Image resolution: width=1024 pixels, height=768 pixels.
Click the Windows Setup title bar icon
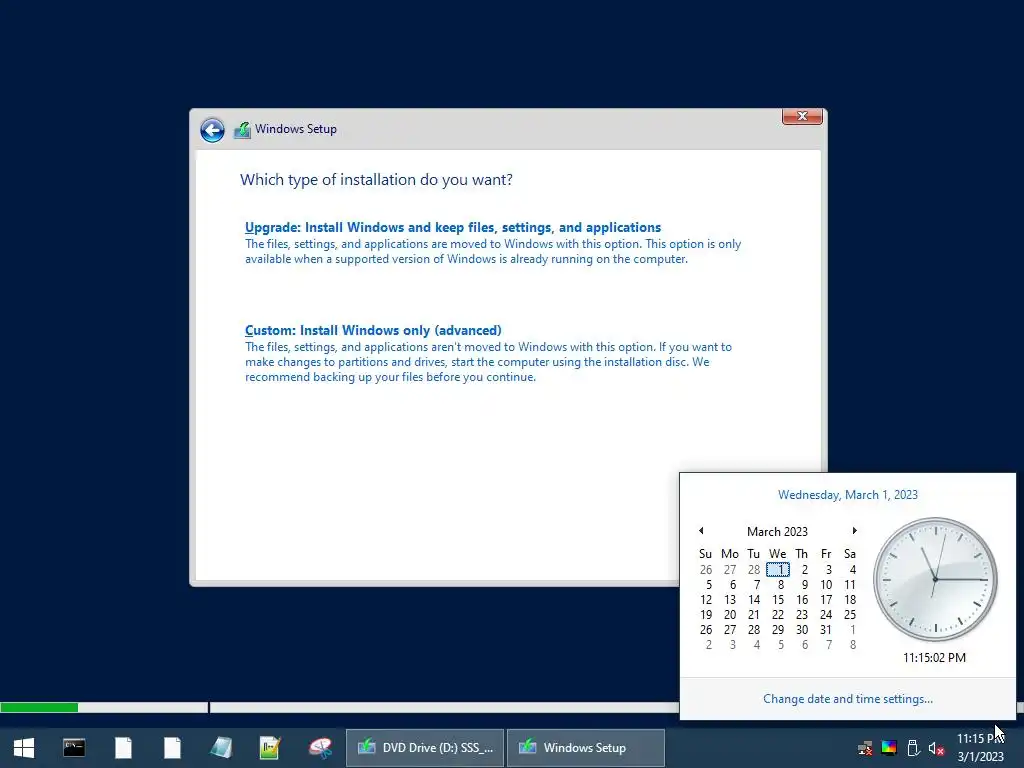(x=242, y=130)
